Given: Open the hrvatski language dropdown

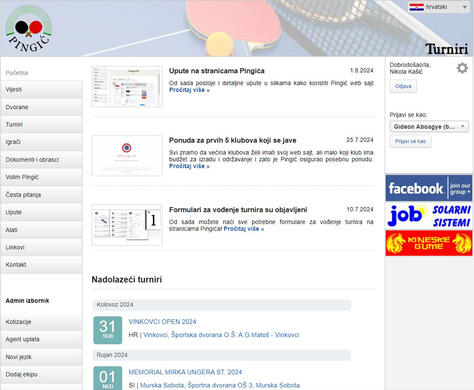Looking at the screenshot, I should pos(439,7).
